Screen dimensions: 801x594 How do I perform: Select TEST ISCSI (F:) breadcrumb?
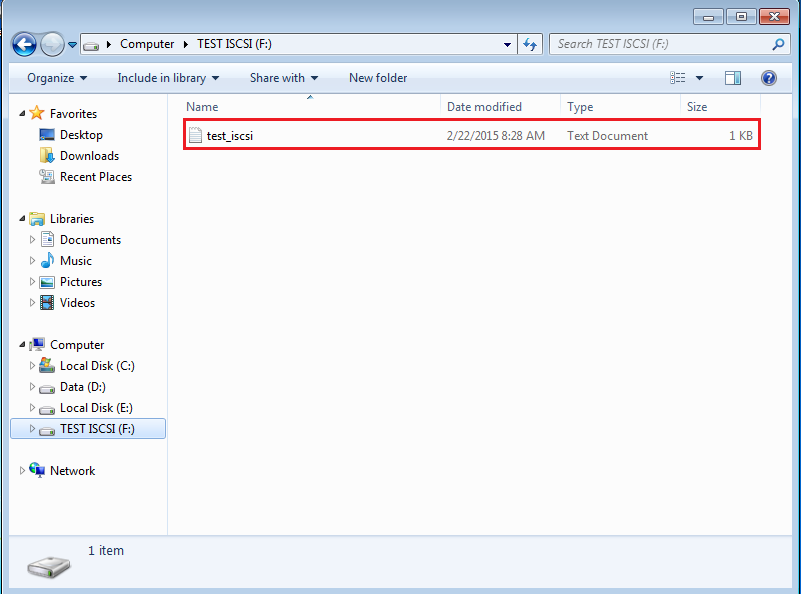(x=234, y=44)
